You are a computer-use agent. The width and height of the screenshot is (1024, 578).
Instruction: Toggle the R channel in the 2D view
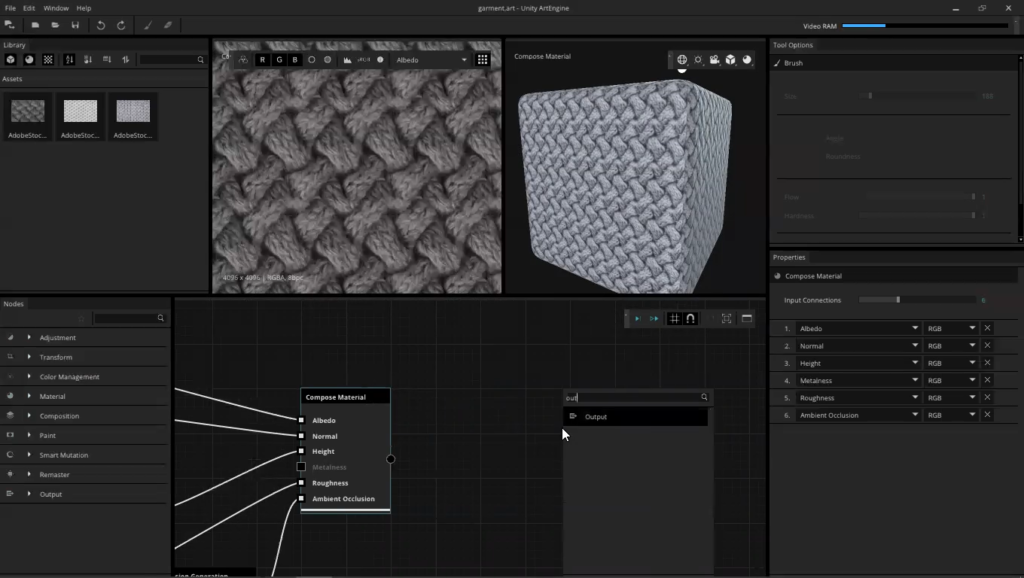(261, 59)
